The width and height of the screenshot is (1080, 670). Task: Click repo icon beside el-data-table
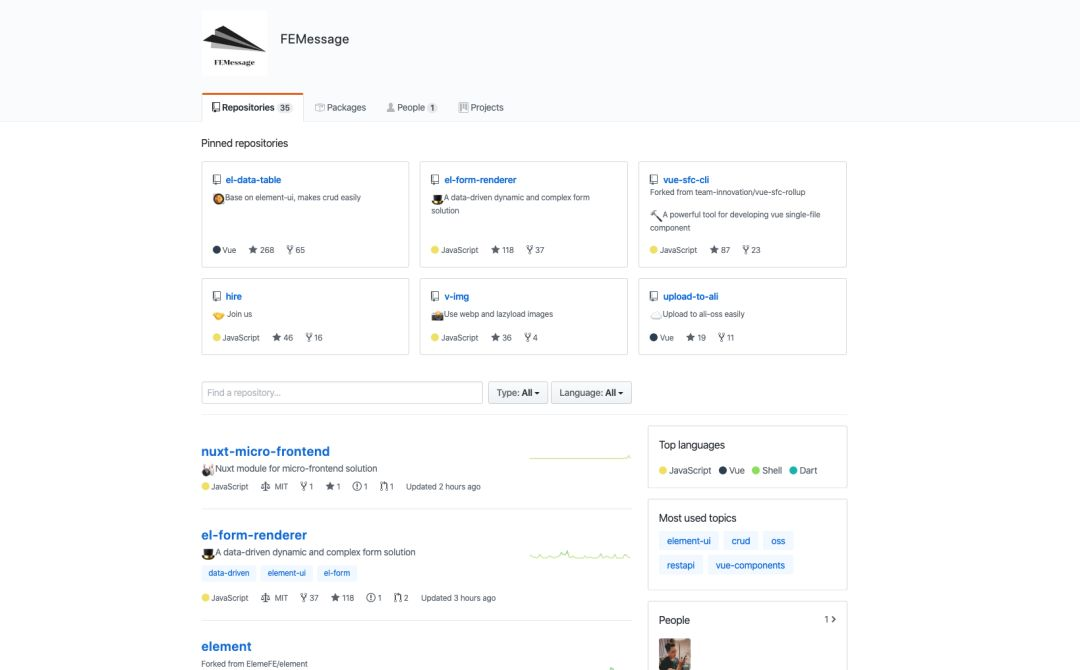tap(217, 180)
